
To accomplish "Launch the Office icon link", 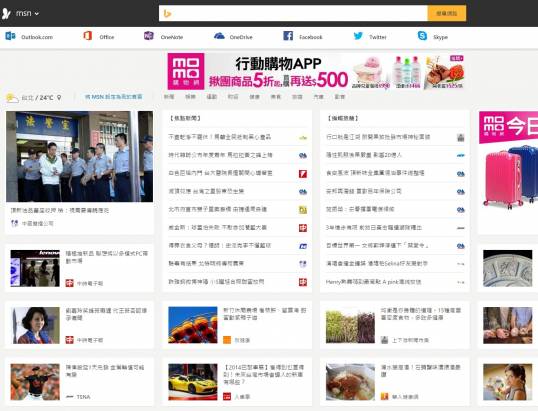I will point(88,36).
